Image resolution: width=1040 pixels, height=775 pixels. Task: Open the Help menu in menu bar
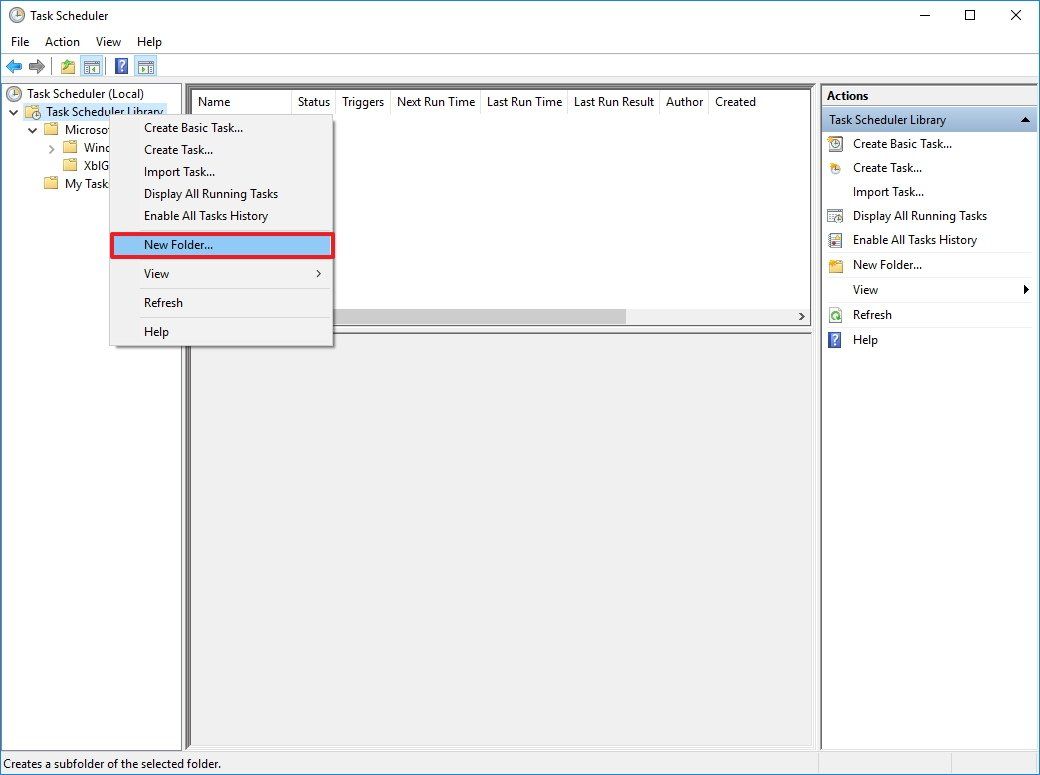point(149,42)
